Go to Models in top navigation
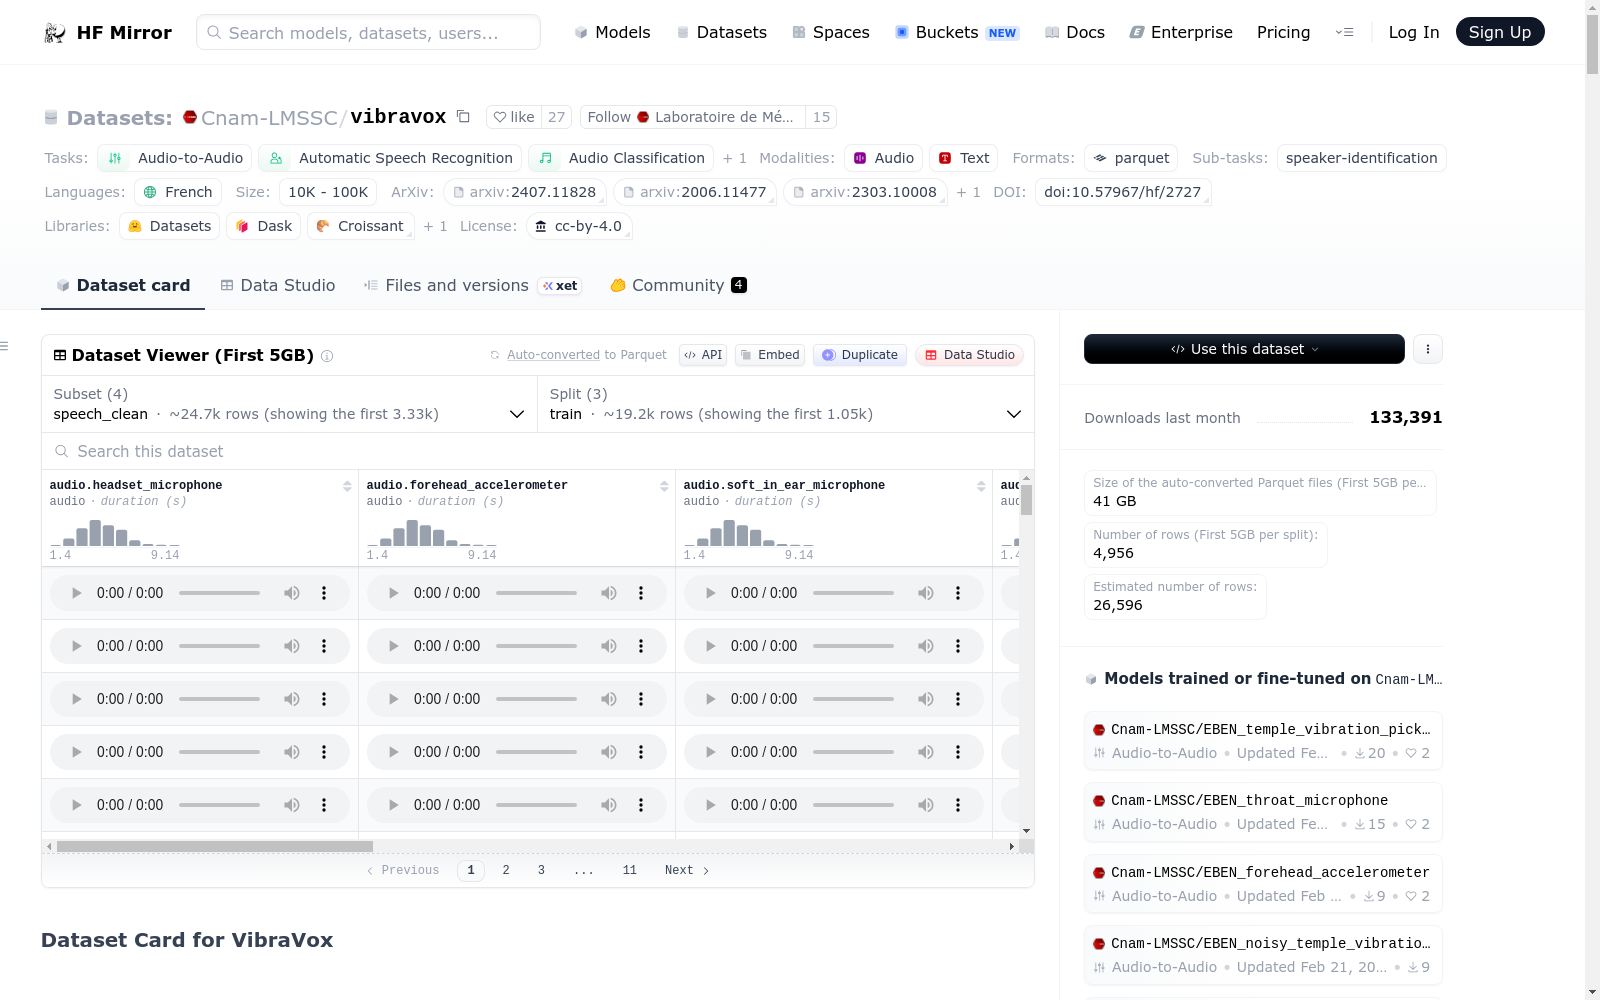1600x1000 pixels. coord(612,33)
